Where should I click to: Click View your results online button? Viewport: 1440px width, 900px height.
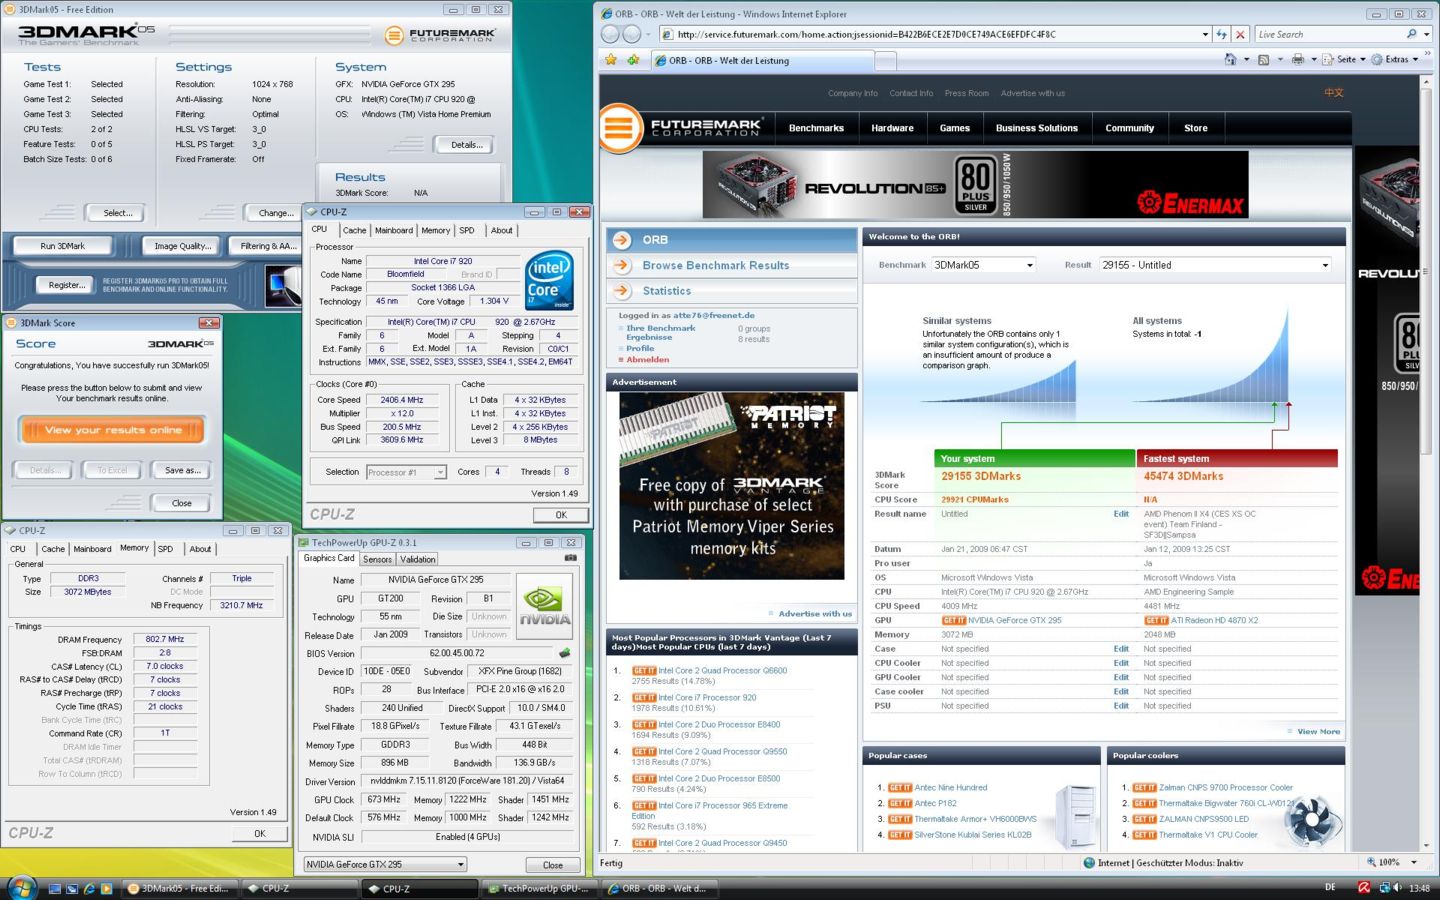113,430
